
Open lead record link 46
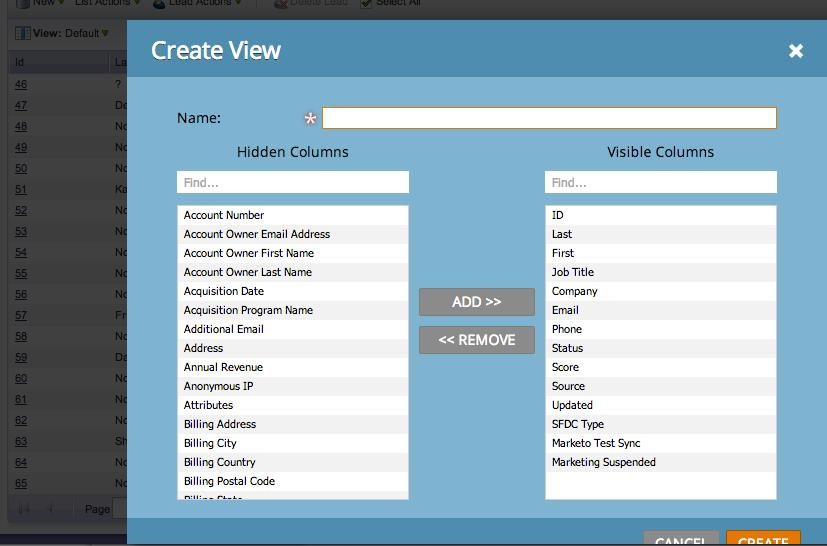pos(21,84)
